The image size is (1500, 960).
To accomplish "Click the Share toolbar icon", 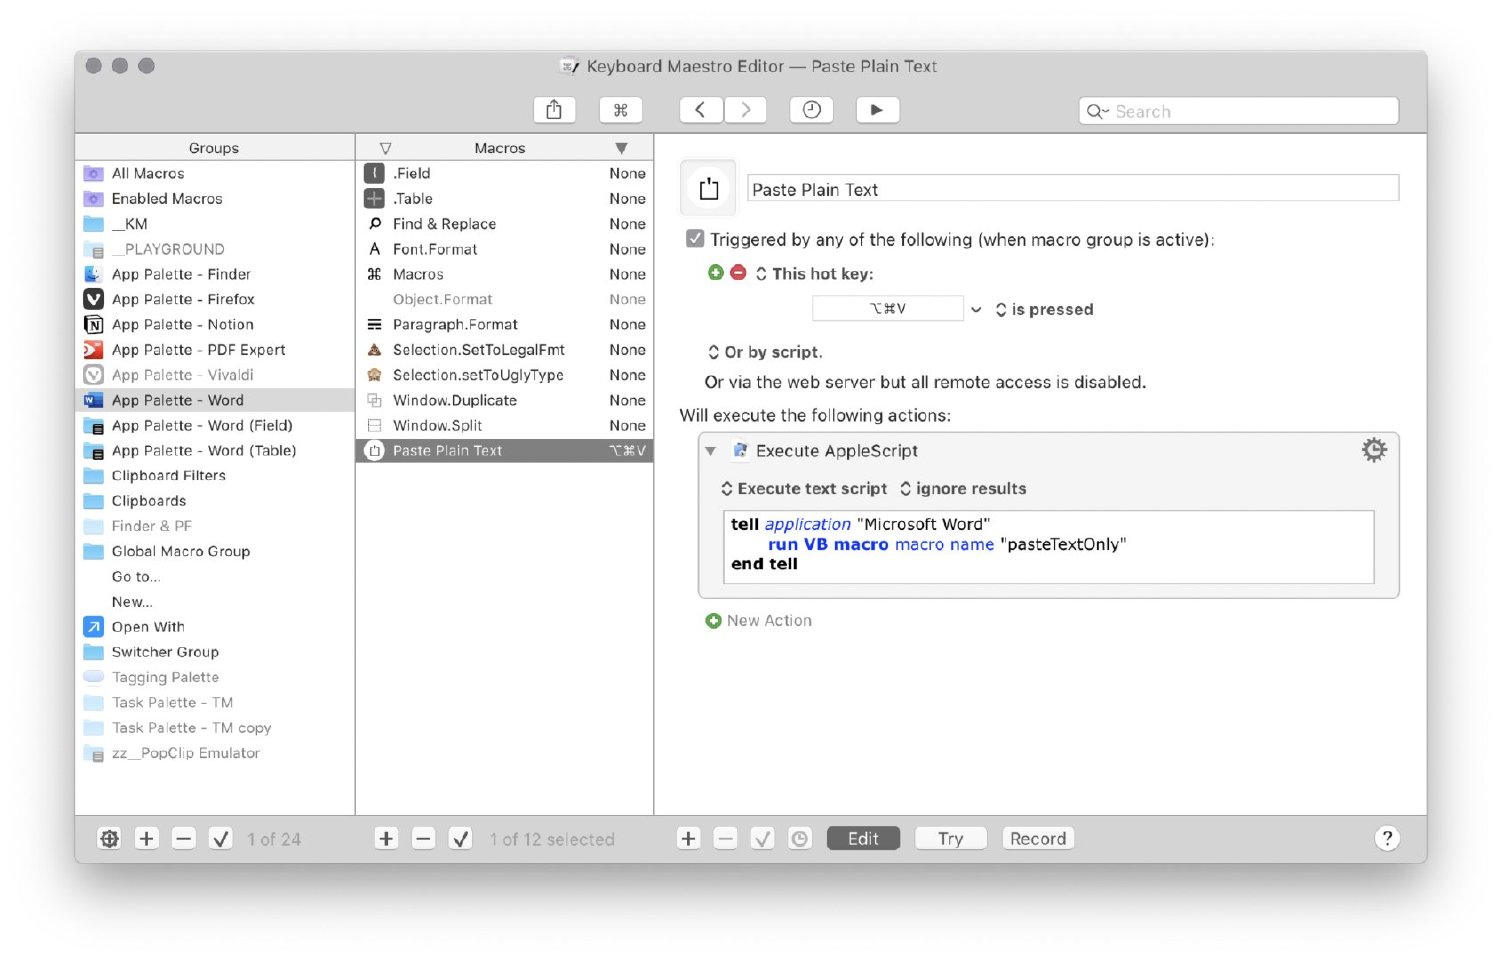I will (x=554, y=110).
